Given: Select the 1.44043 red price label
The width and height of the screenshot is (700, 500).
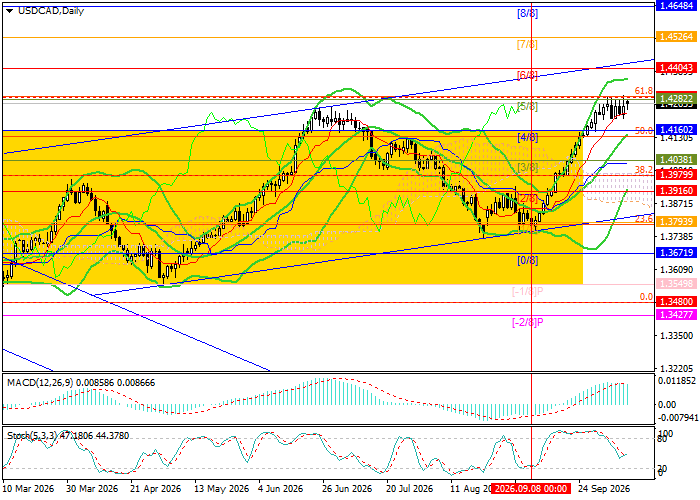Looking at the screenshot, I should [x=676, y=67].
